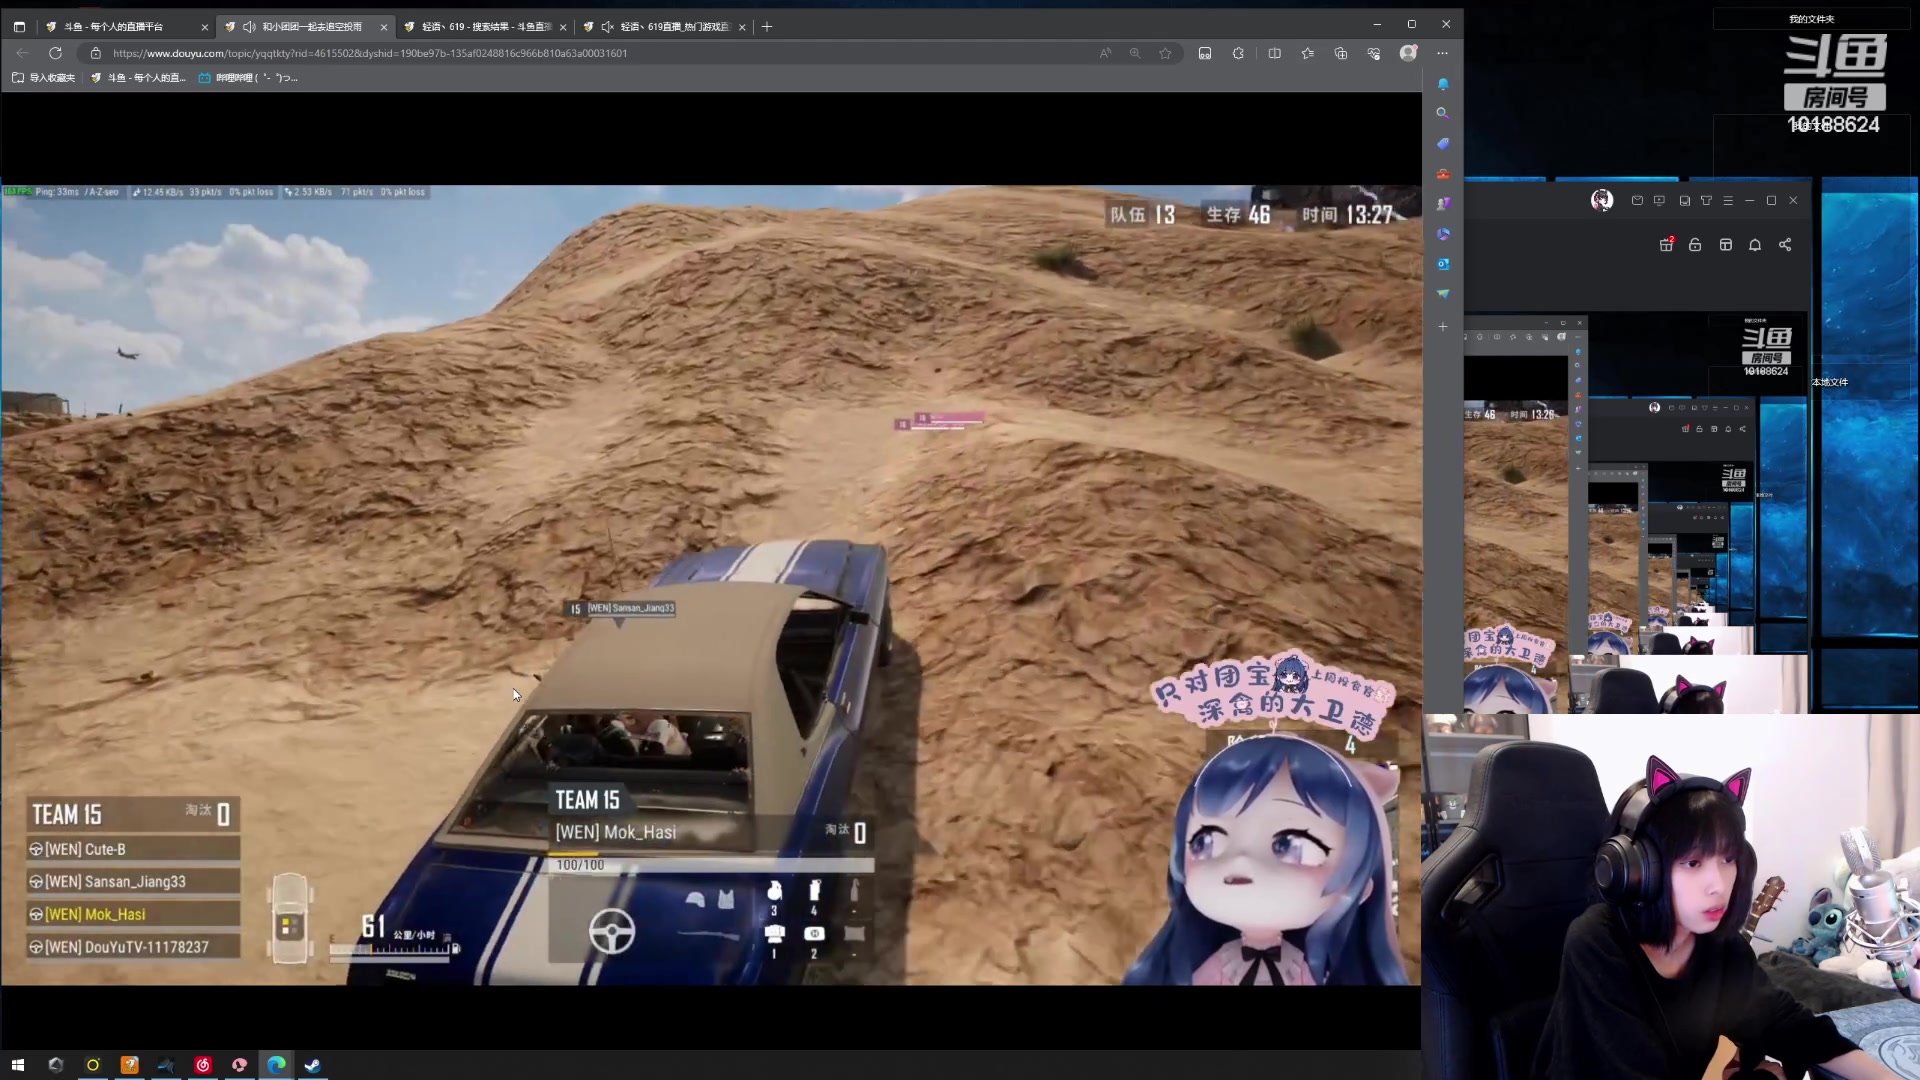Open sidebar notifications bell

coord(1442,84)
